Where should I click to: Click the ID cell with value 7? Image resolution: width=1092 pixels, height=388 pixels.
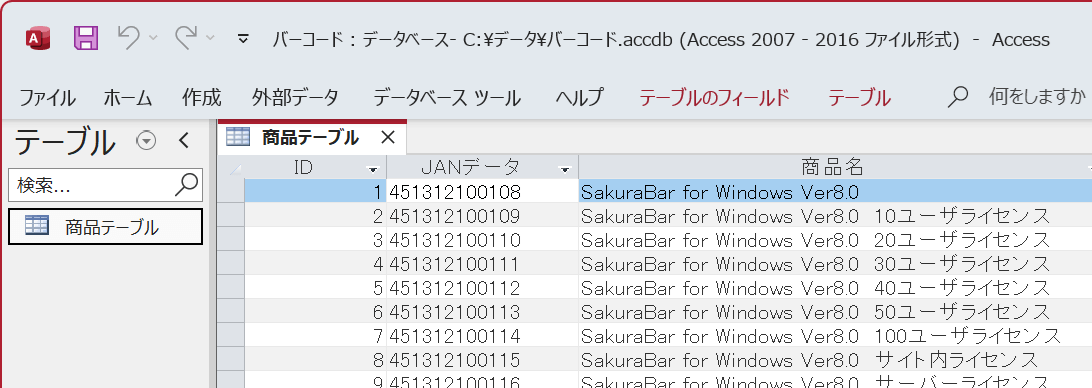click(315, 335)
